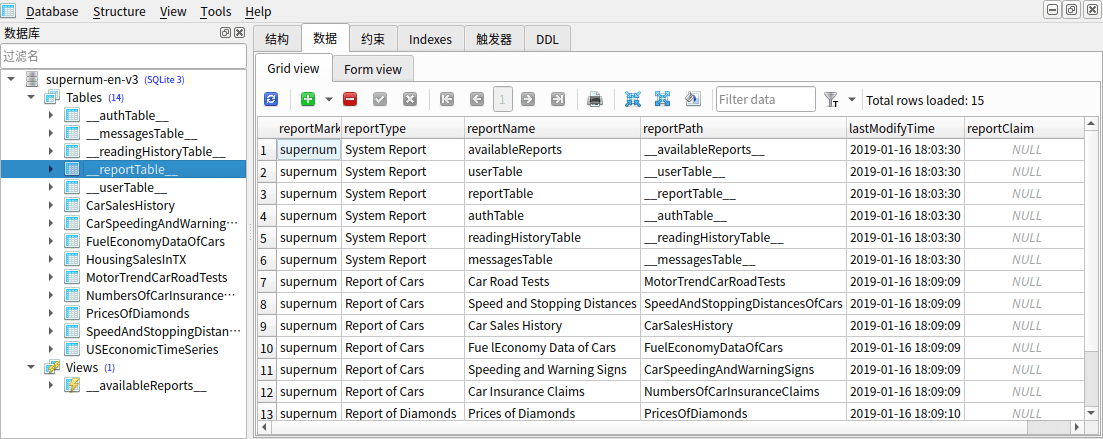Select the __userTable__ table icon

pyautogui.click(x=72, y=187)
